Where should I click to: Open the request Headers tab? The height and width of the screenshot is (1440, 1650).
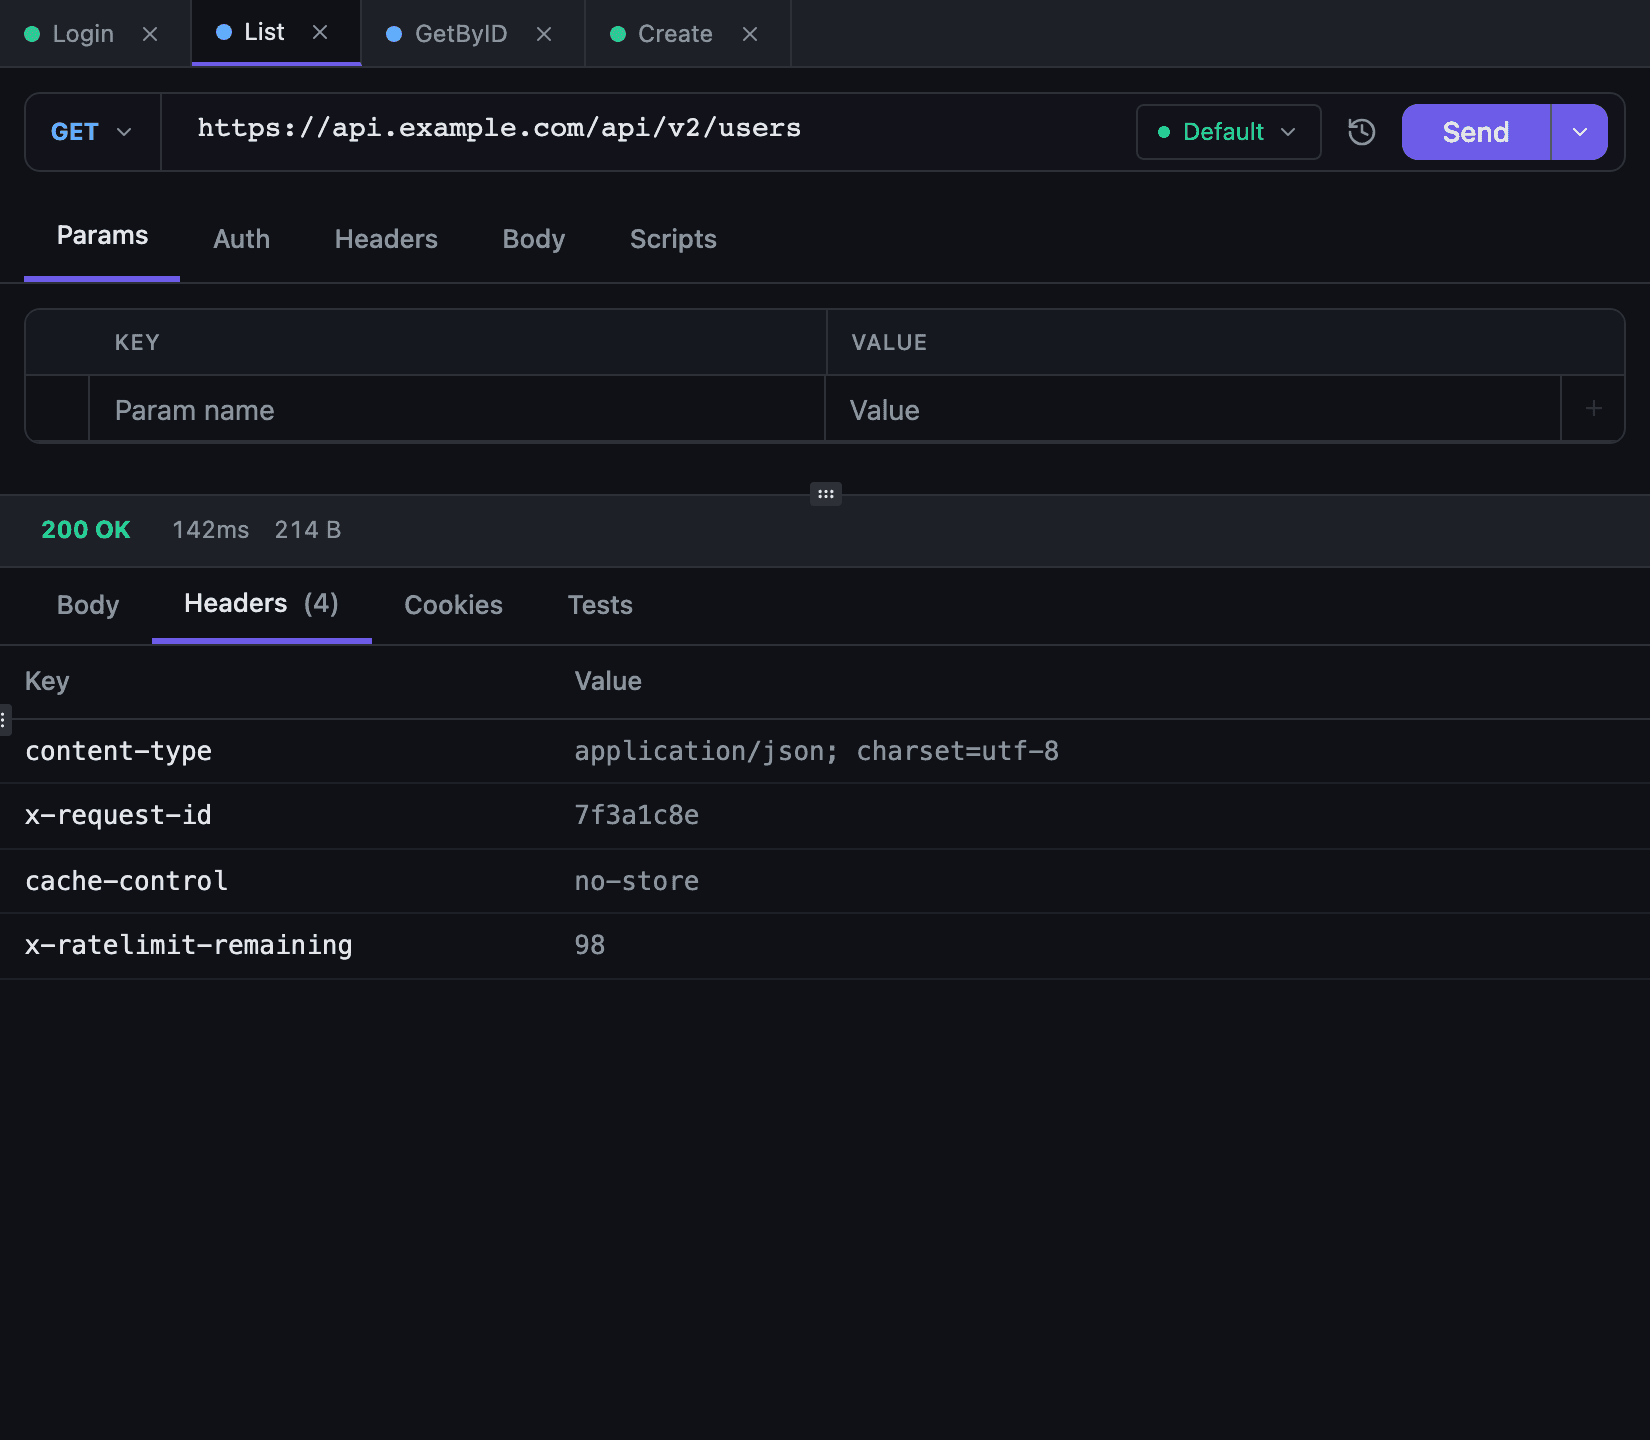click(x=386, y=239)
